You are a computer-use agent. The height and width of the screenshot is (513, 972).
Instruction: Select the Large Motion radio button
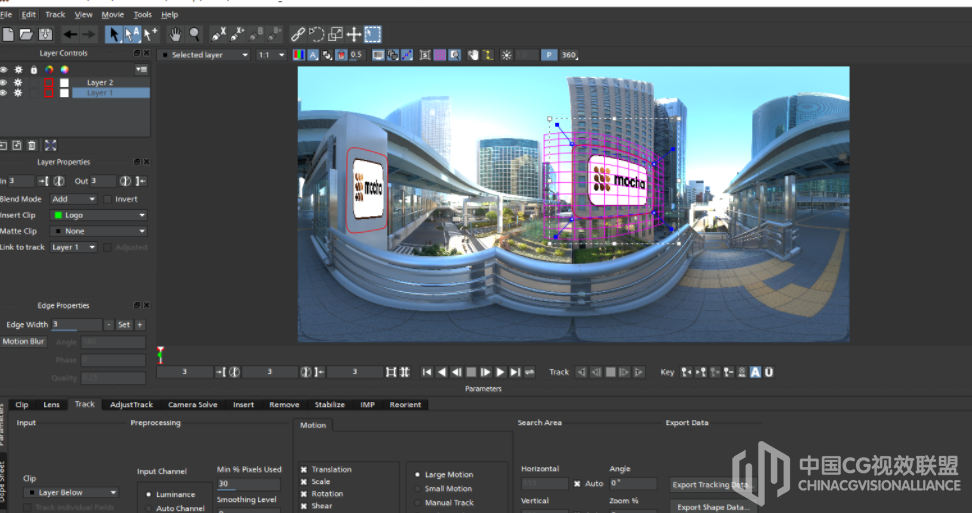(x=417, y=475)
